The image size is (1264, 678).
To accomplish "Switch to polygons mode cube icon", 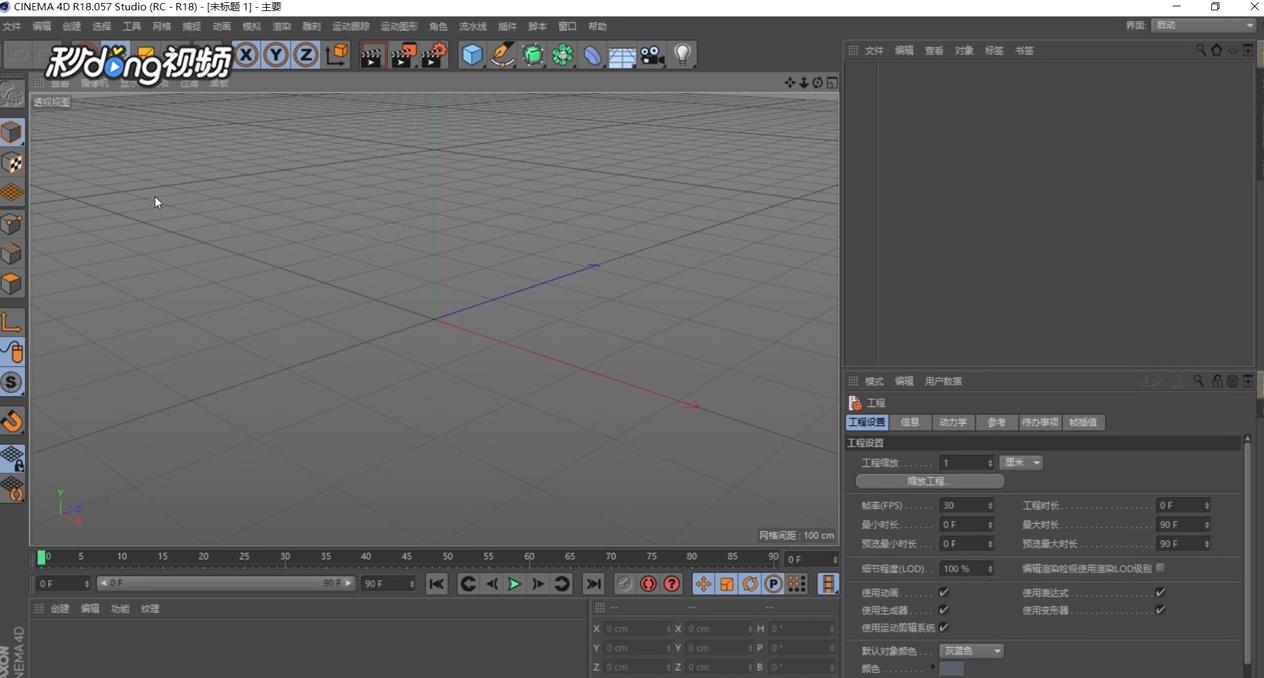I will (x=12, y=284).
